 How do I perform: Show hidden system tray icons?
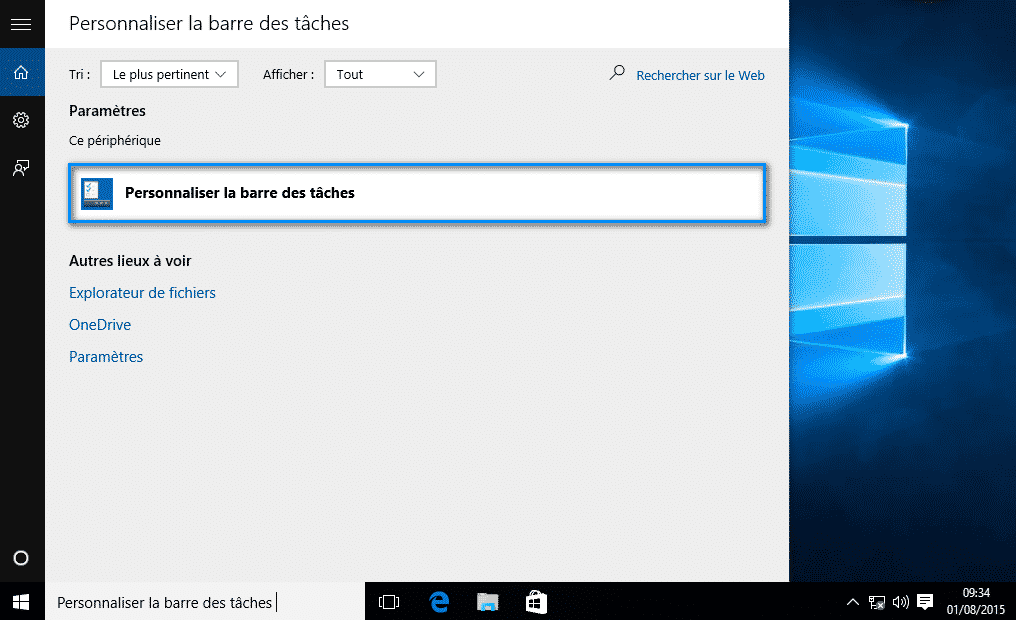pyautogui.click(x=852, y=602)
